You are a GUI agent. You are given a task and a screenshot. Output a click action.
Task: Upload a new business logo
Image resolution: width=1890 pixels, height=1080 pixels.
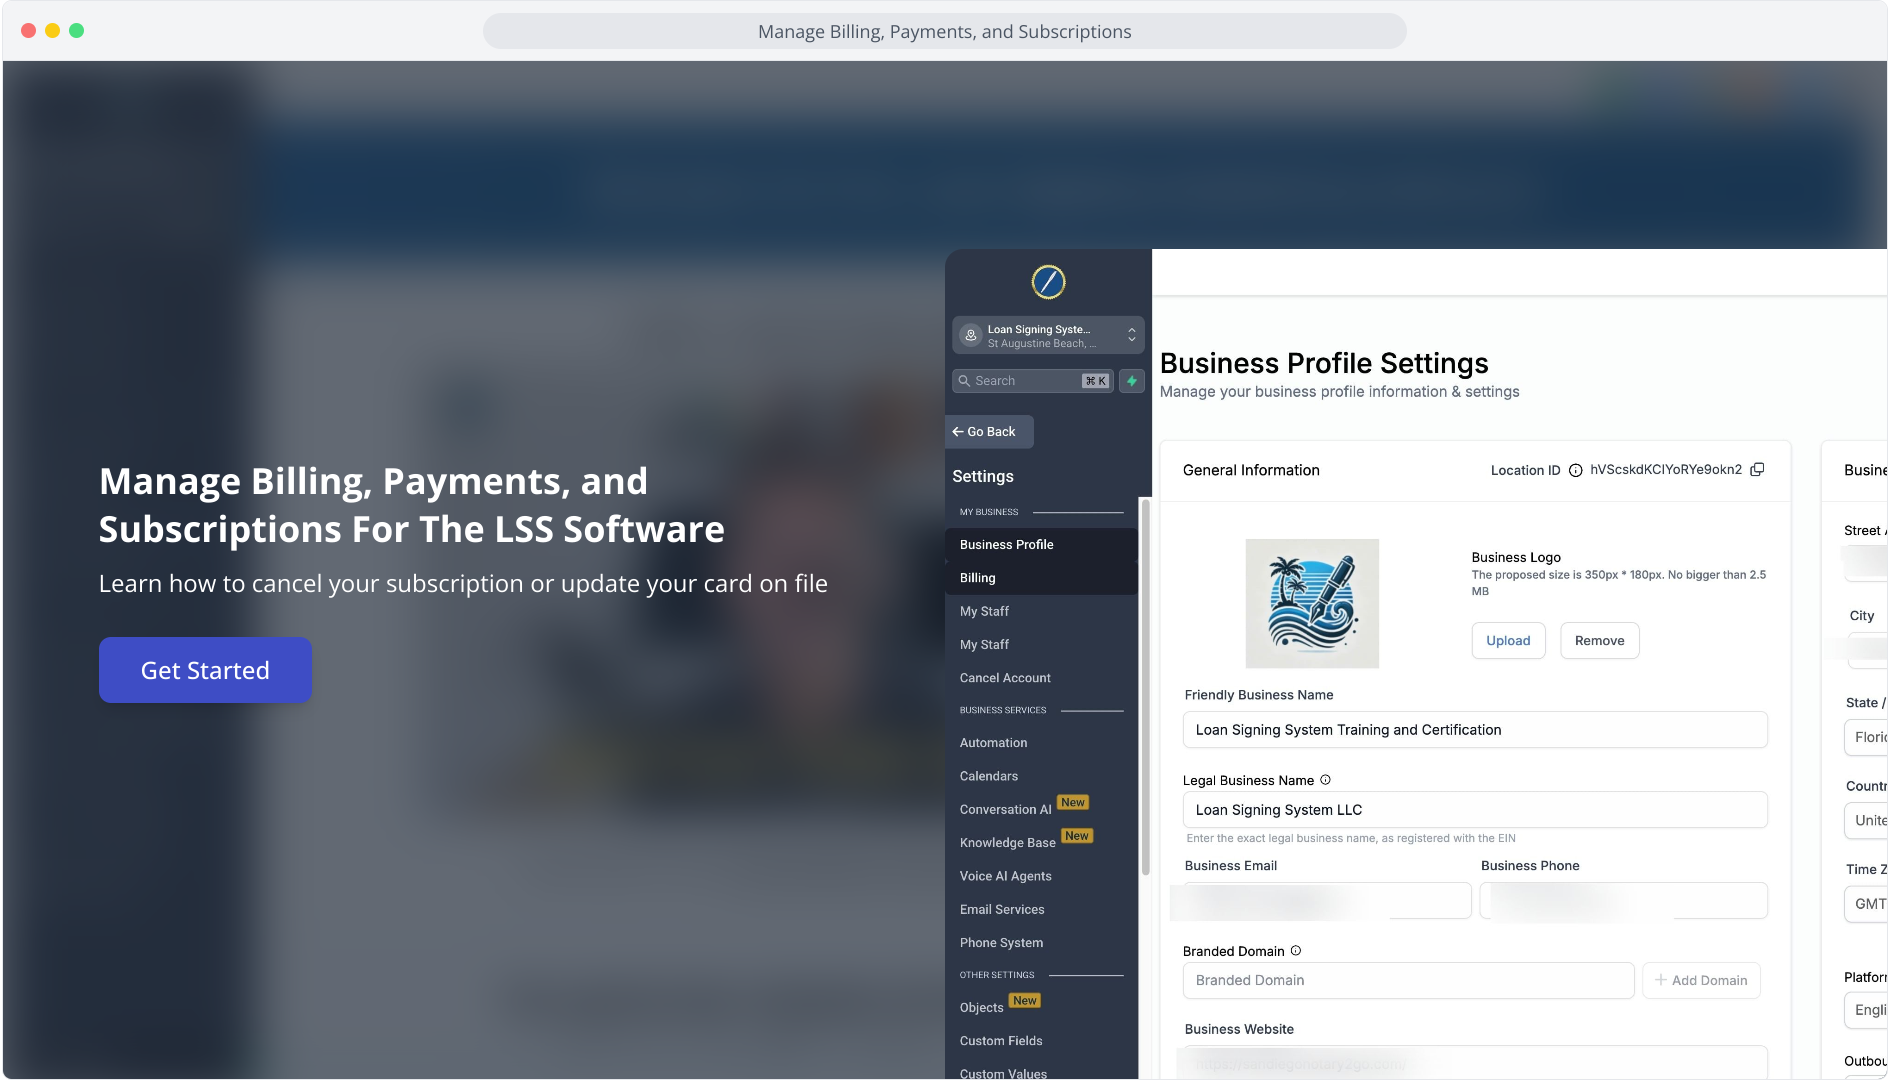(1508, 641)
